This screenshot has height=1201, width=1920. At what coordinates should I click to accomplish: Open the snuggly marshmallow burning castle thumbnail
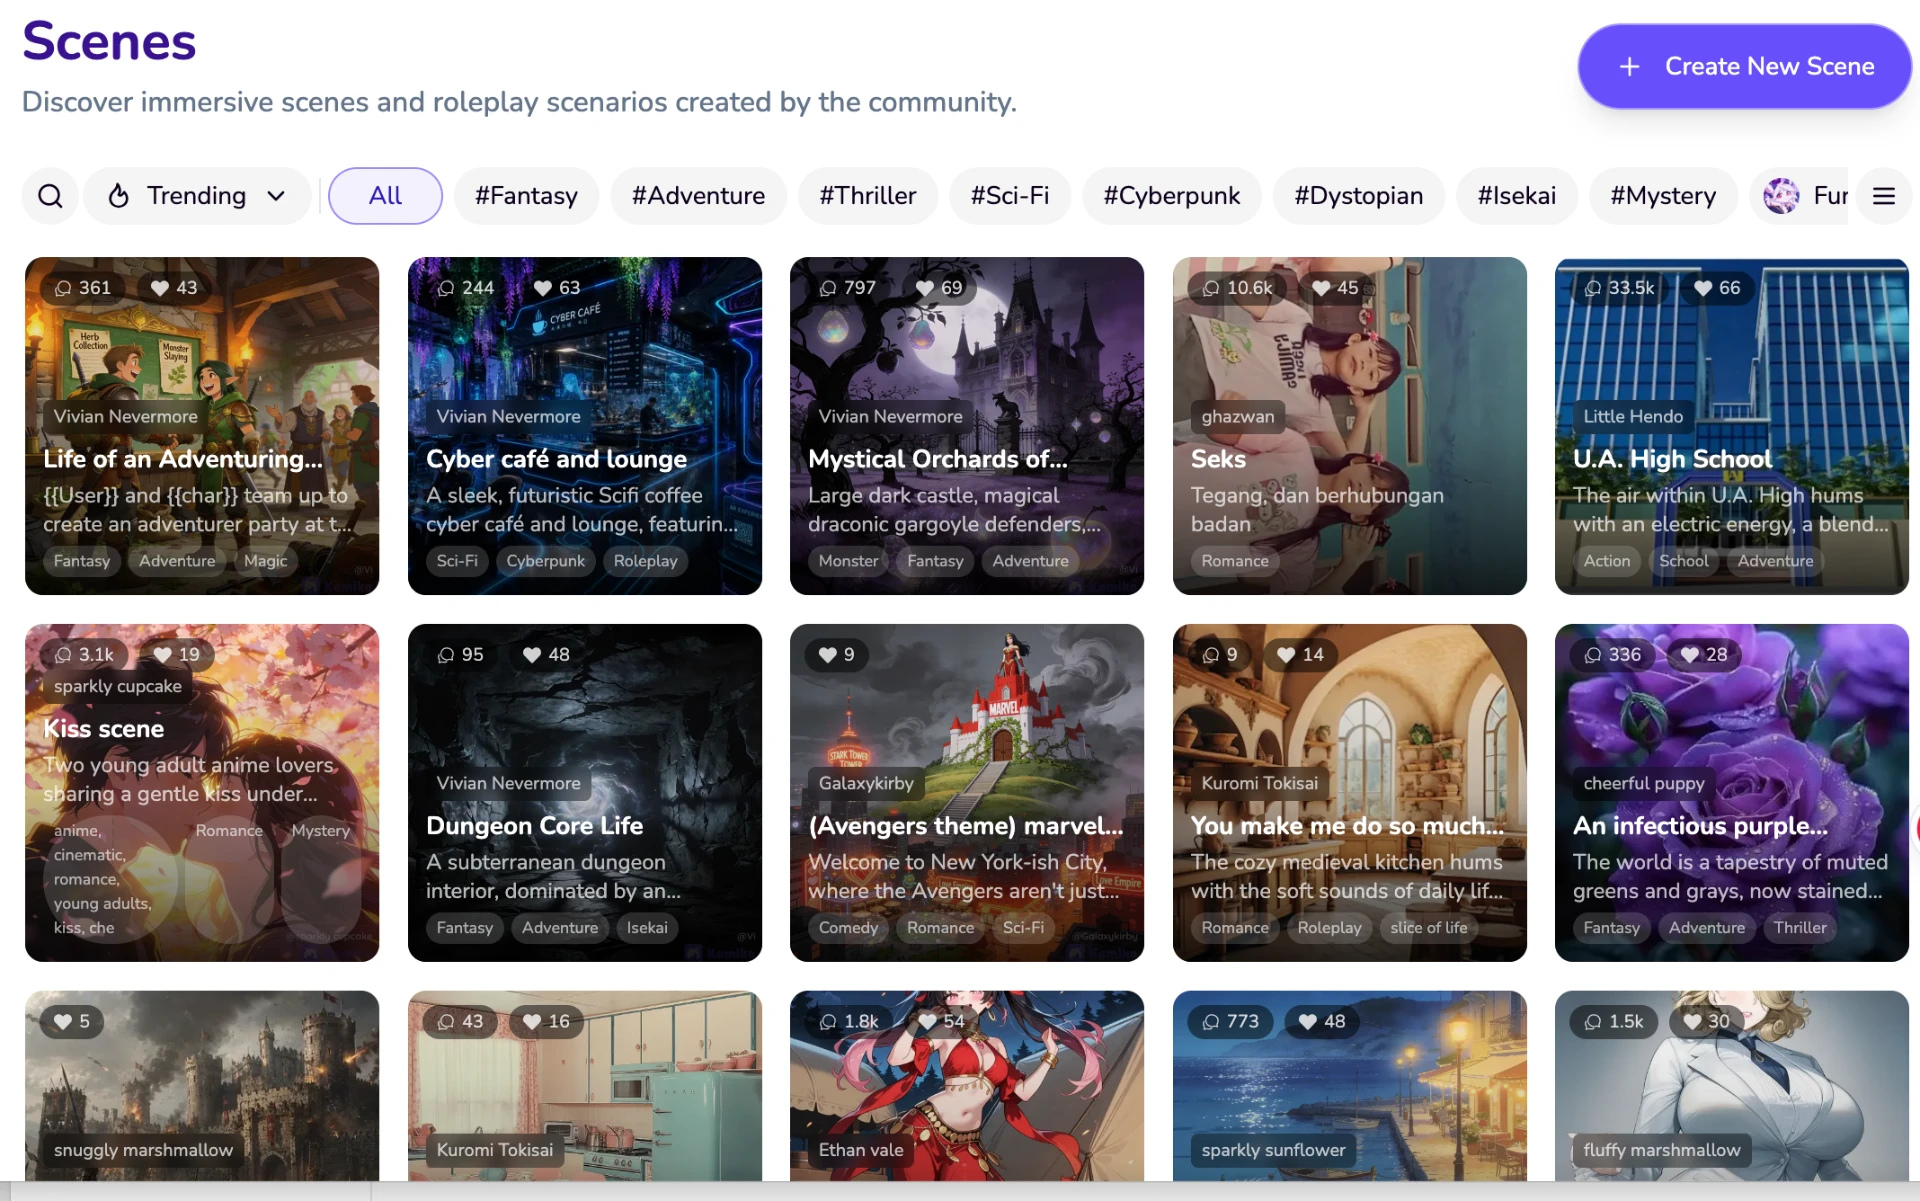(x=202, y=1086)
